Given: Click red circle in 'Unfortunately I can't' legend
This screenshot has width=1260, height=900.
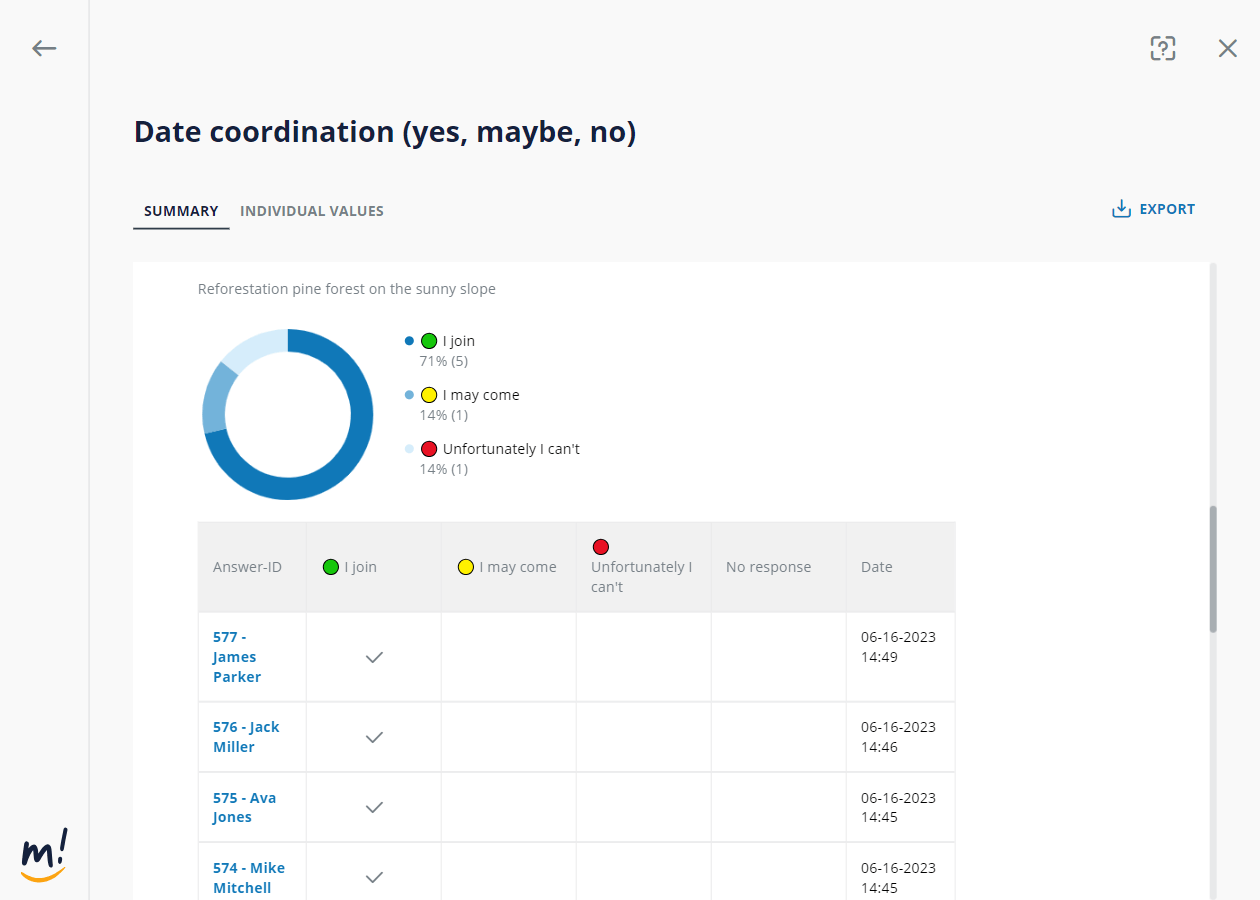Looking at the screenshot, I should pyautogui.click(x=429, y=449).
